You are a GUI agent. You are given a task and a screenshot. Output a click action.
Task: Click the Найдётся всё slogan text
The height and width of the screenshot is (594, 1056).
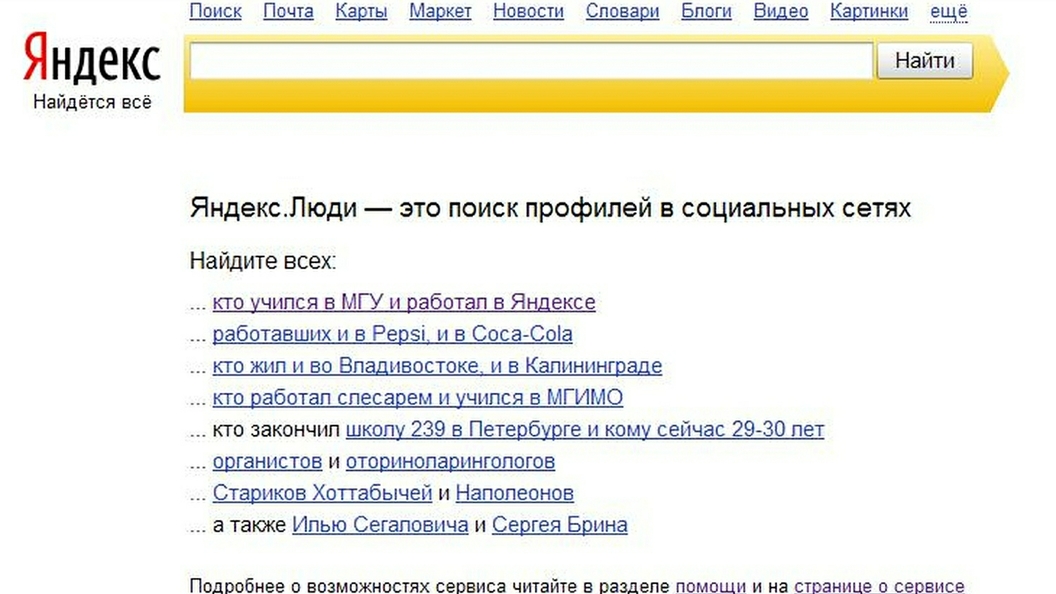tap(92, 102)
